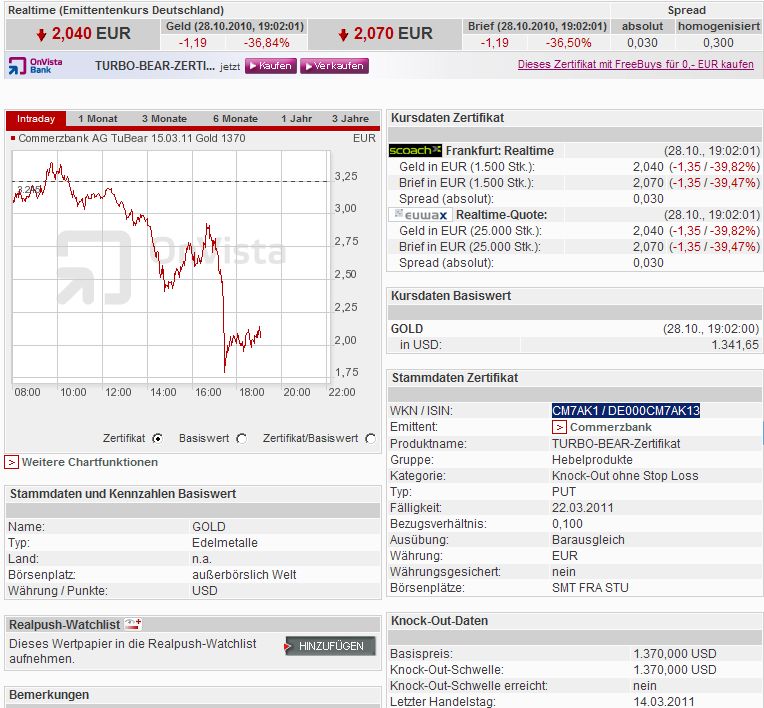Click the Kategorie value Knock-Out ohne Stop Loss
This screenshot has width=764, height=708.
click(625, 476)
